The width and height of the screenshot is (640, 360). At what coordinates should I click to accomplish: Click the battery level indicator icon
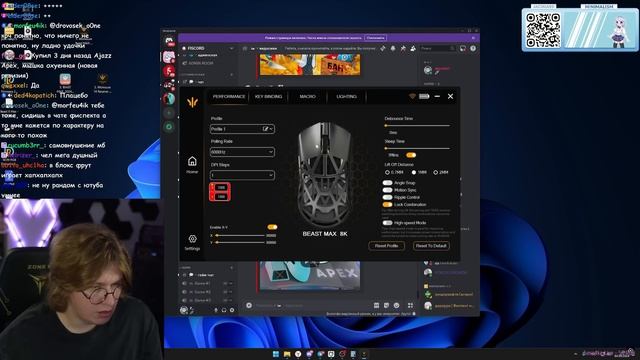(x=424, y=96)
